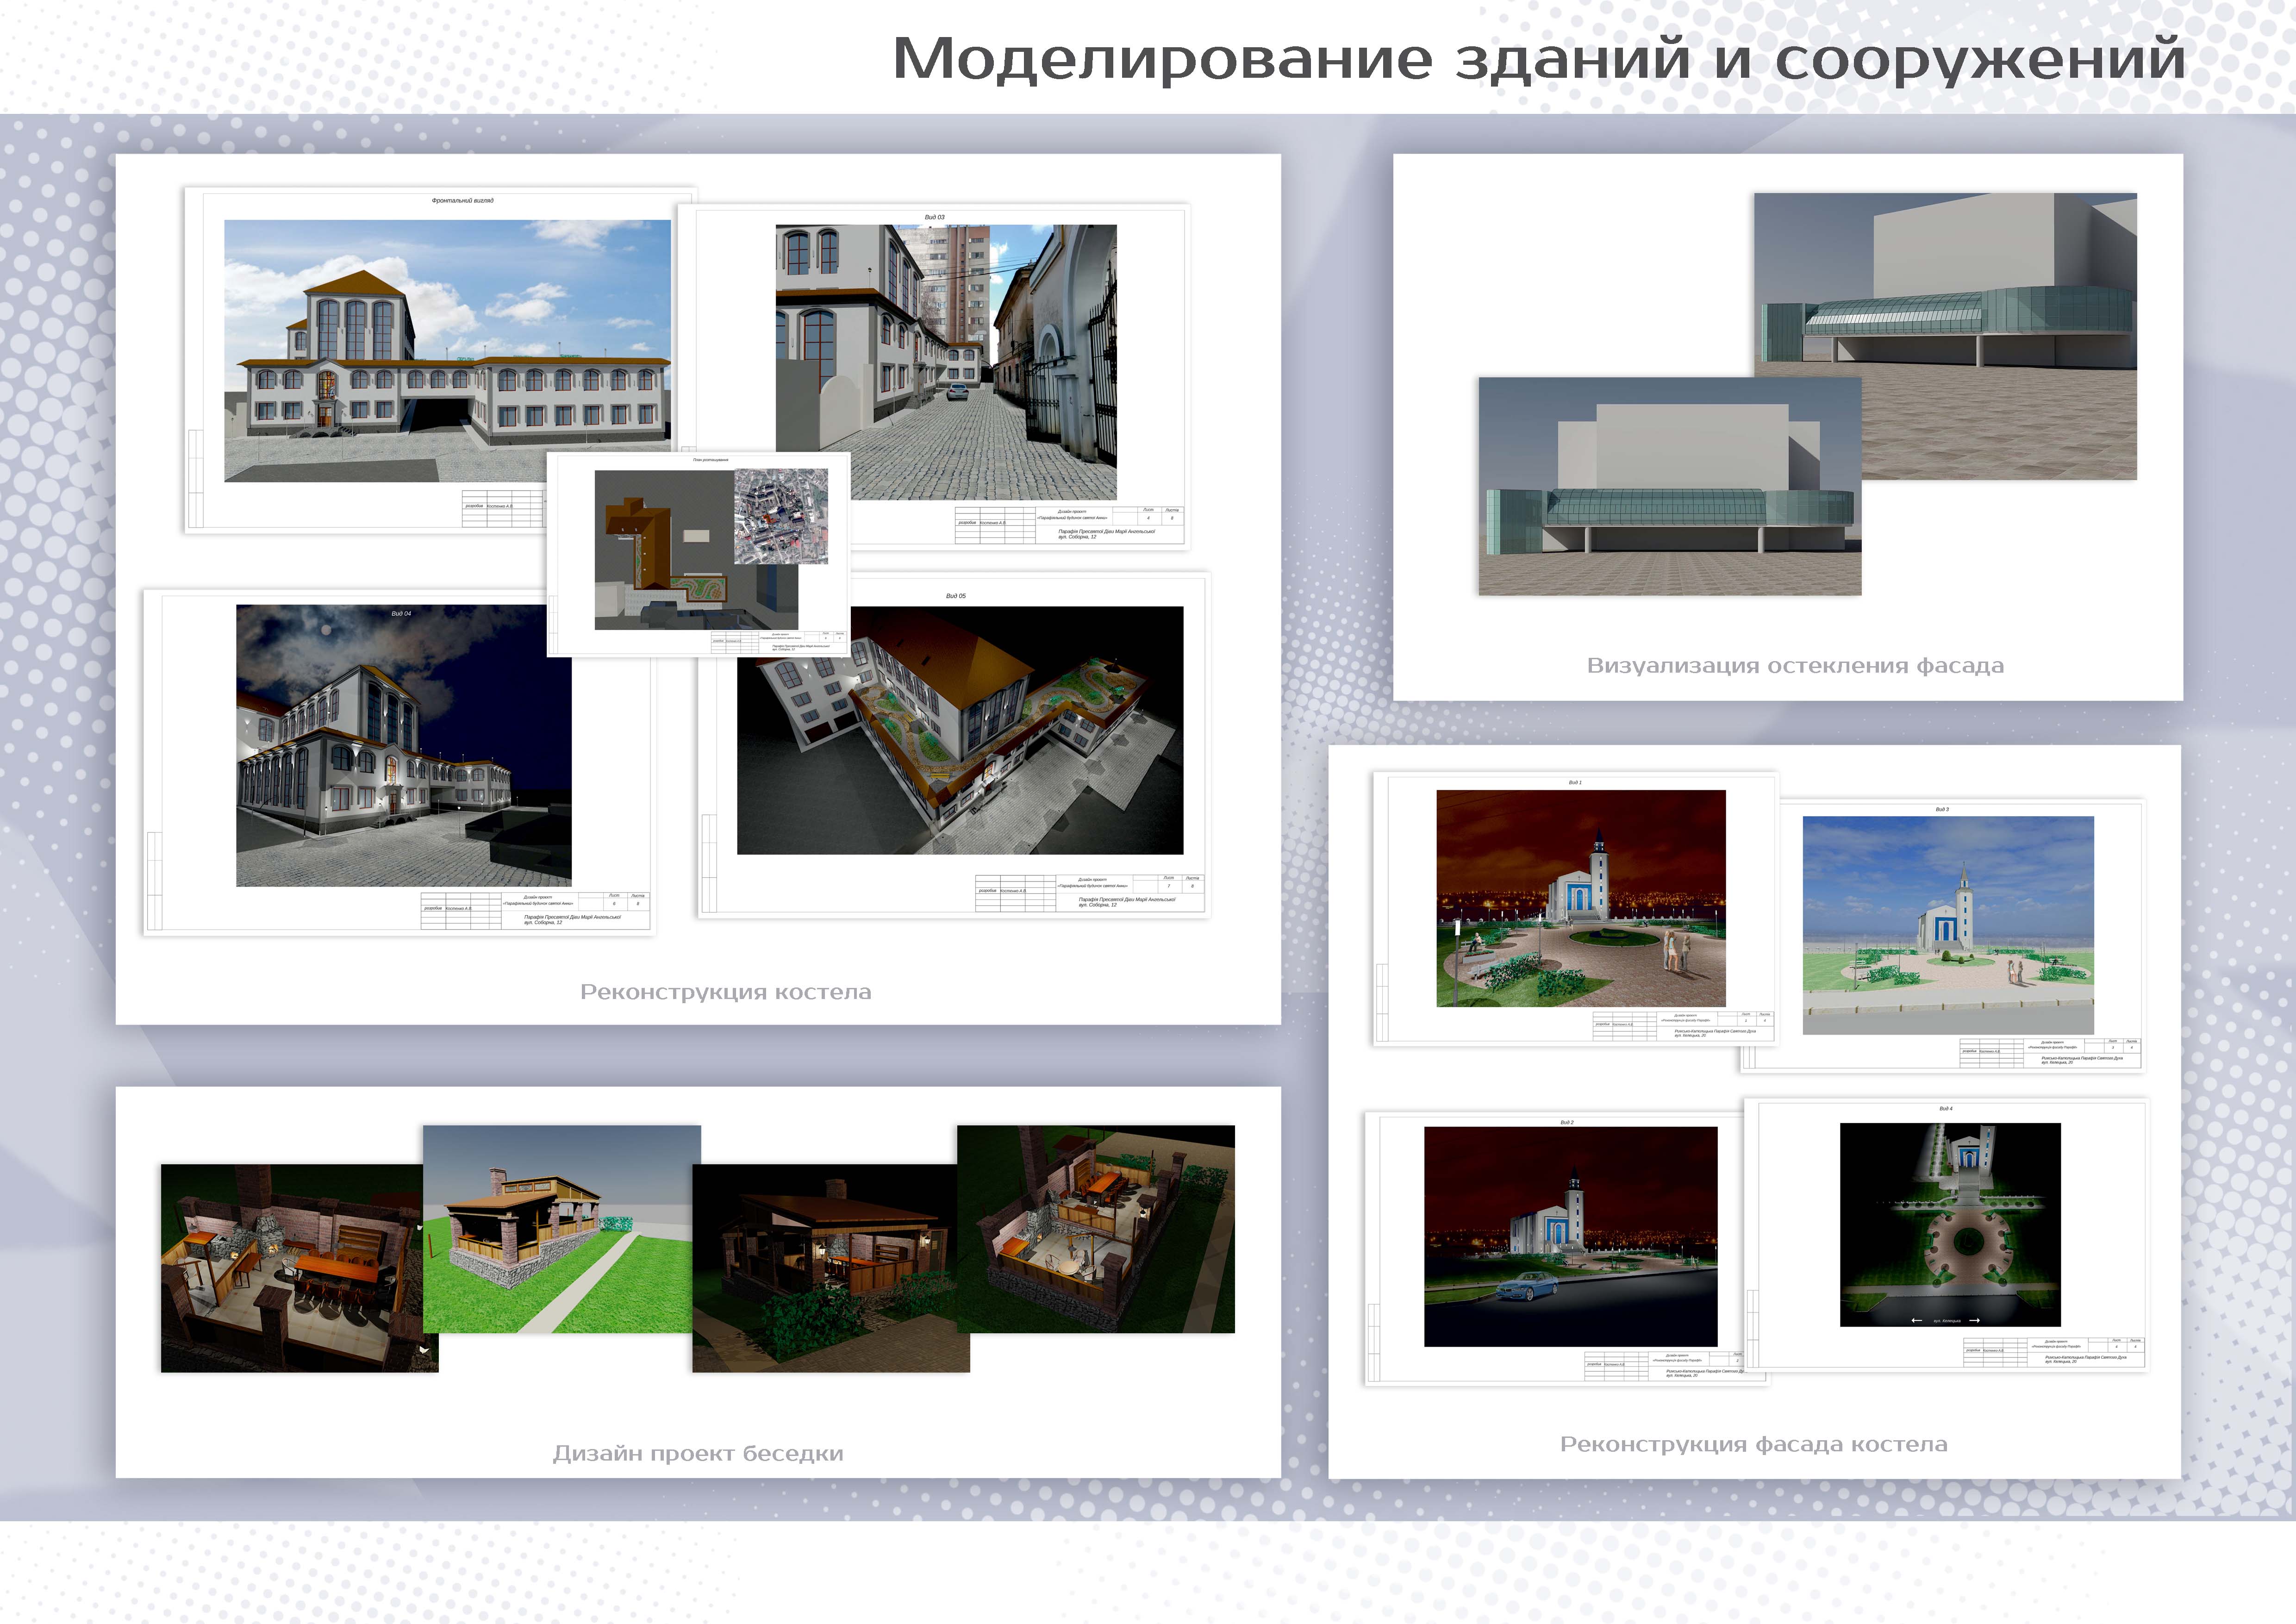Open the lower front-view glass facade render
Viewport: 2296px width, 1624px height.
[x=1670, y=486]
